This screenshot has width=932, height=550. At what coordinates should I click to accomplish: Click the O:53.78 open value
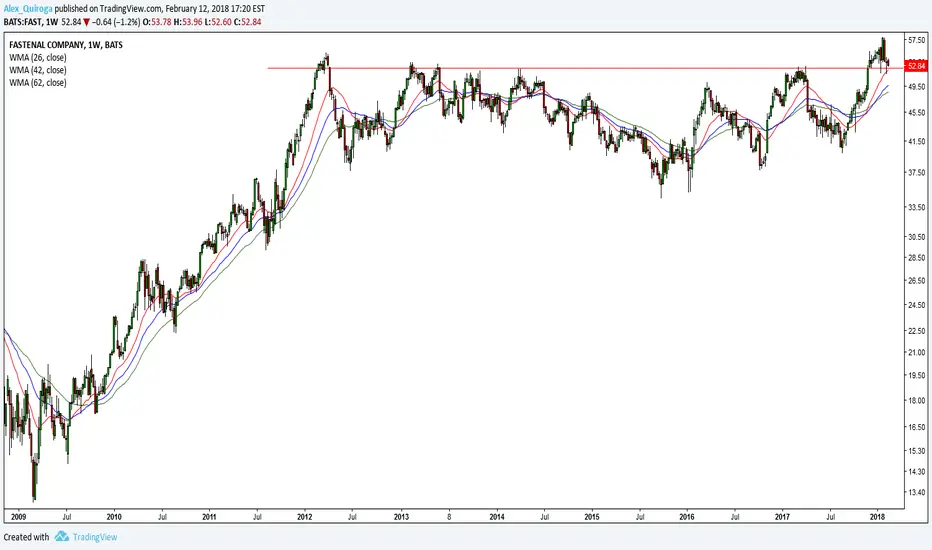click(158, 22)
